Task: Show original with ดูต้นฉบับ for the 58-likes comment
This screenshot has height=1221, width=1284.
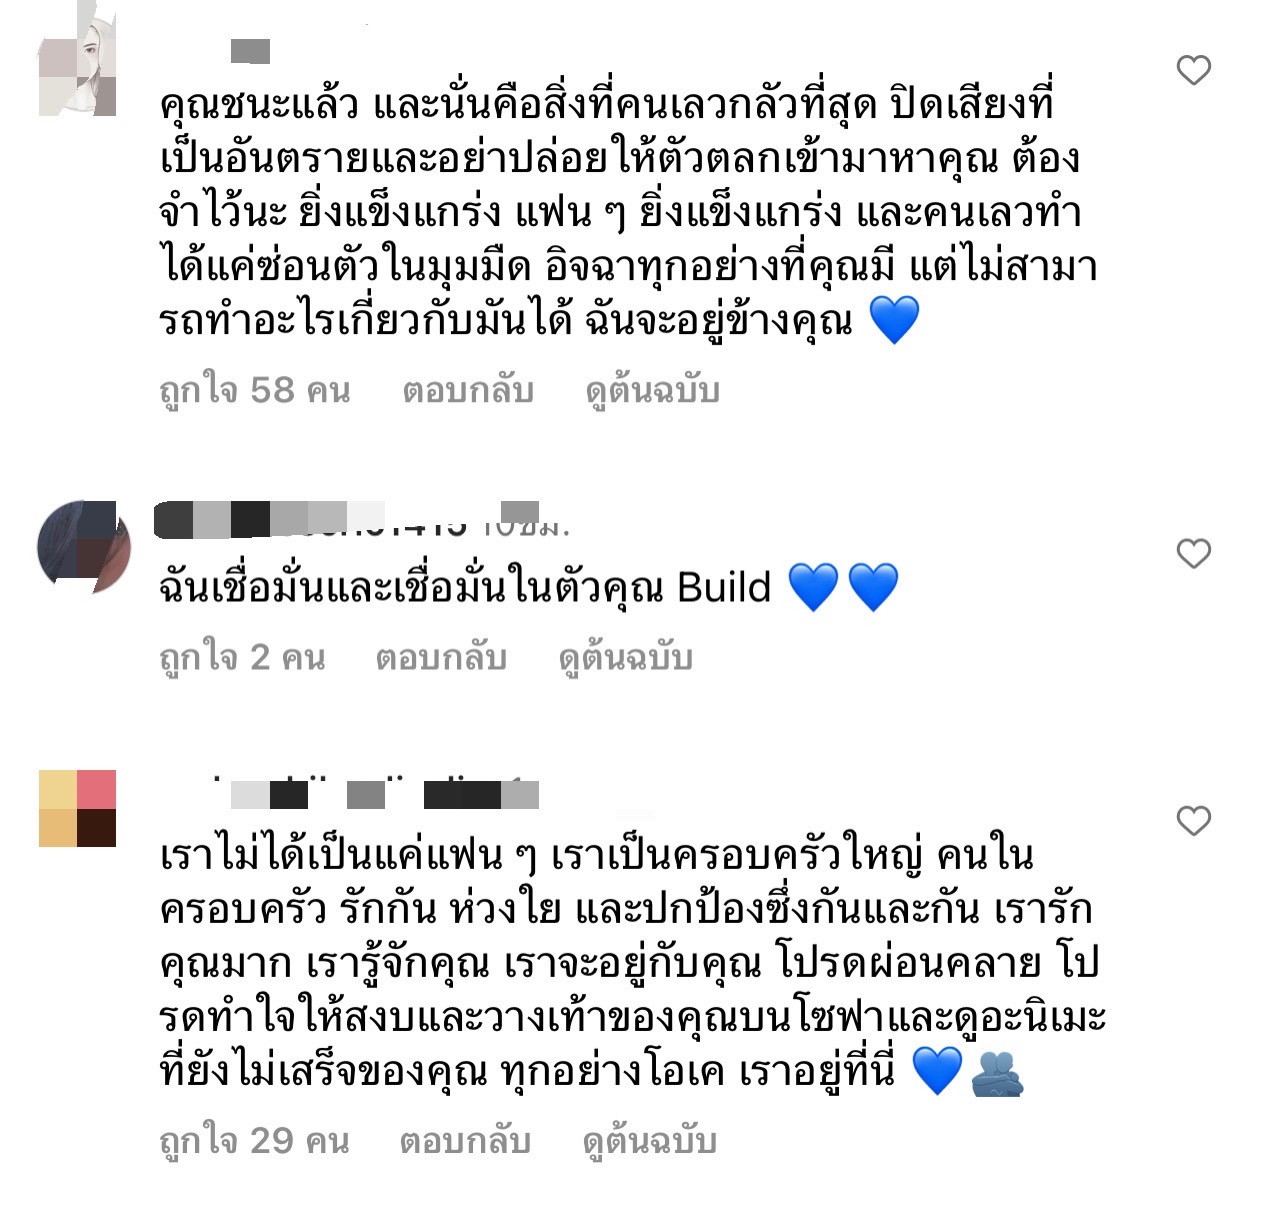Action: click(653, 390)
